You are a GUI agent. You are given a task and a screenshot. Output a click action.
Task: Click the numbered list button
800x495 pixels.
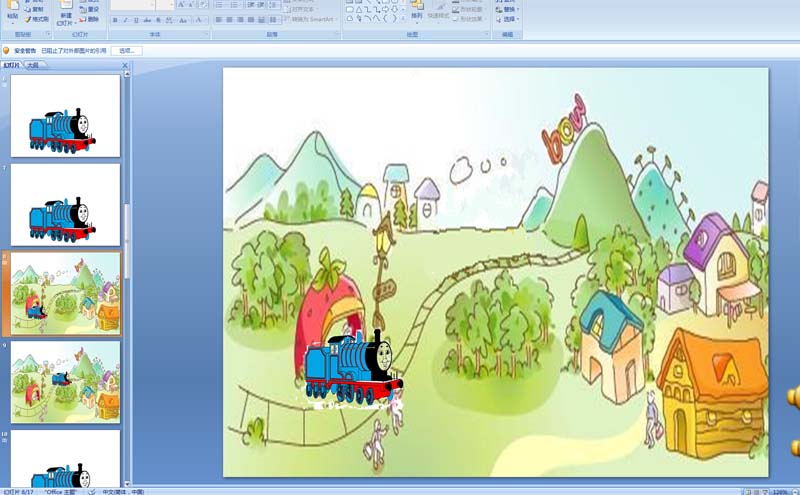click(x=235, y=5)
